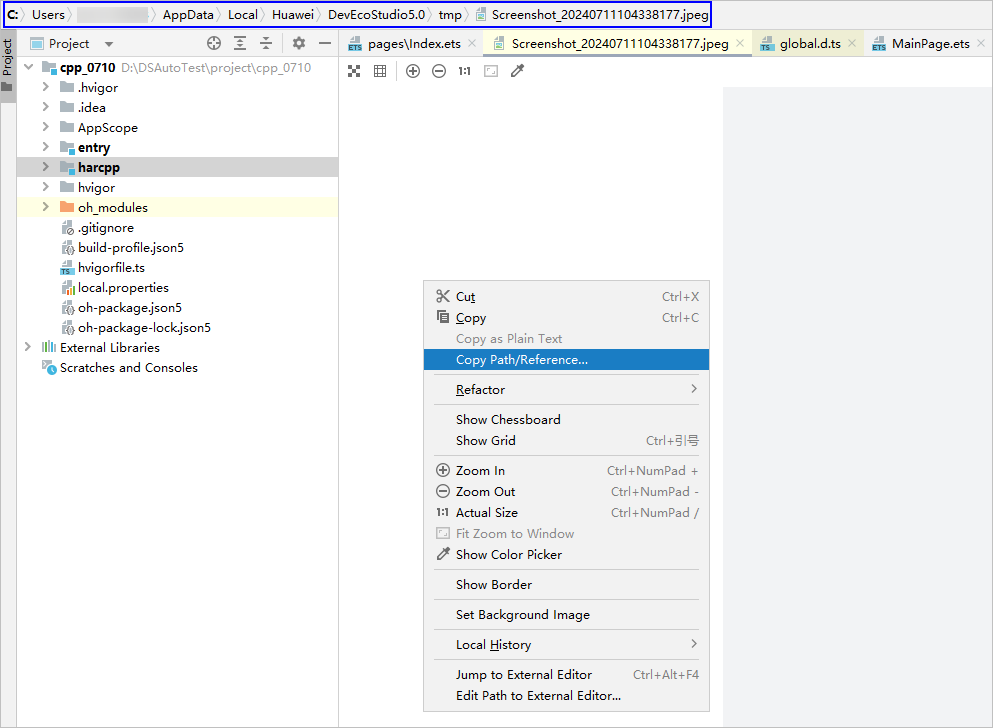This screenshot has width=993, height=728.
Task: Click DevEcoStudio5.0 in the breadcrumb path
Action: point(376,15)
